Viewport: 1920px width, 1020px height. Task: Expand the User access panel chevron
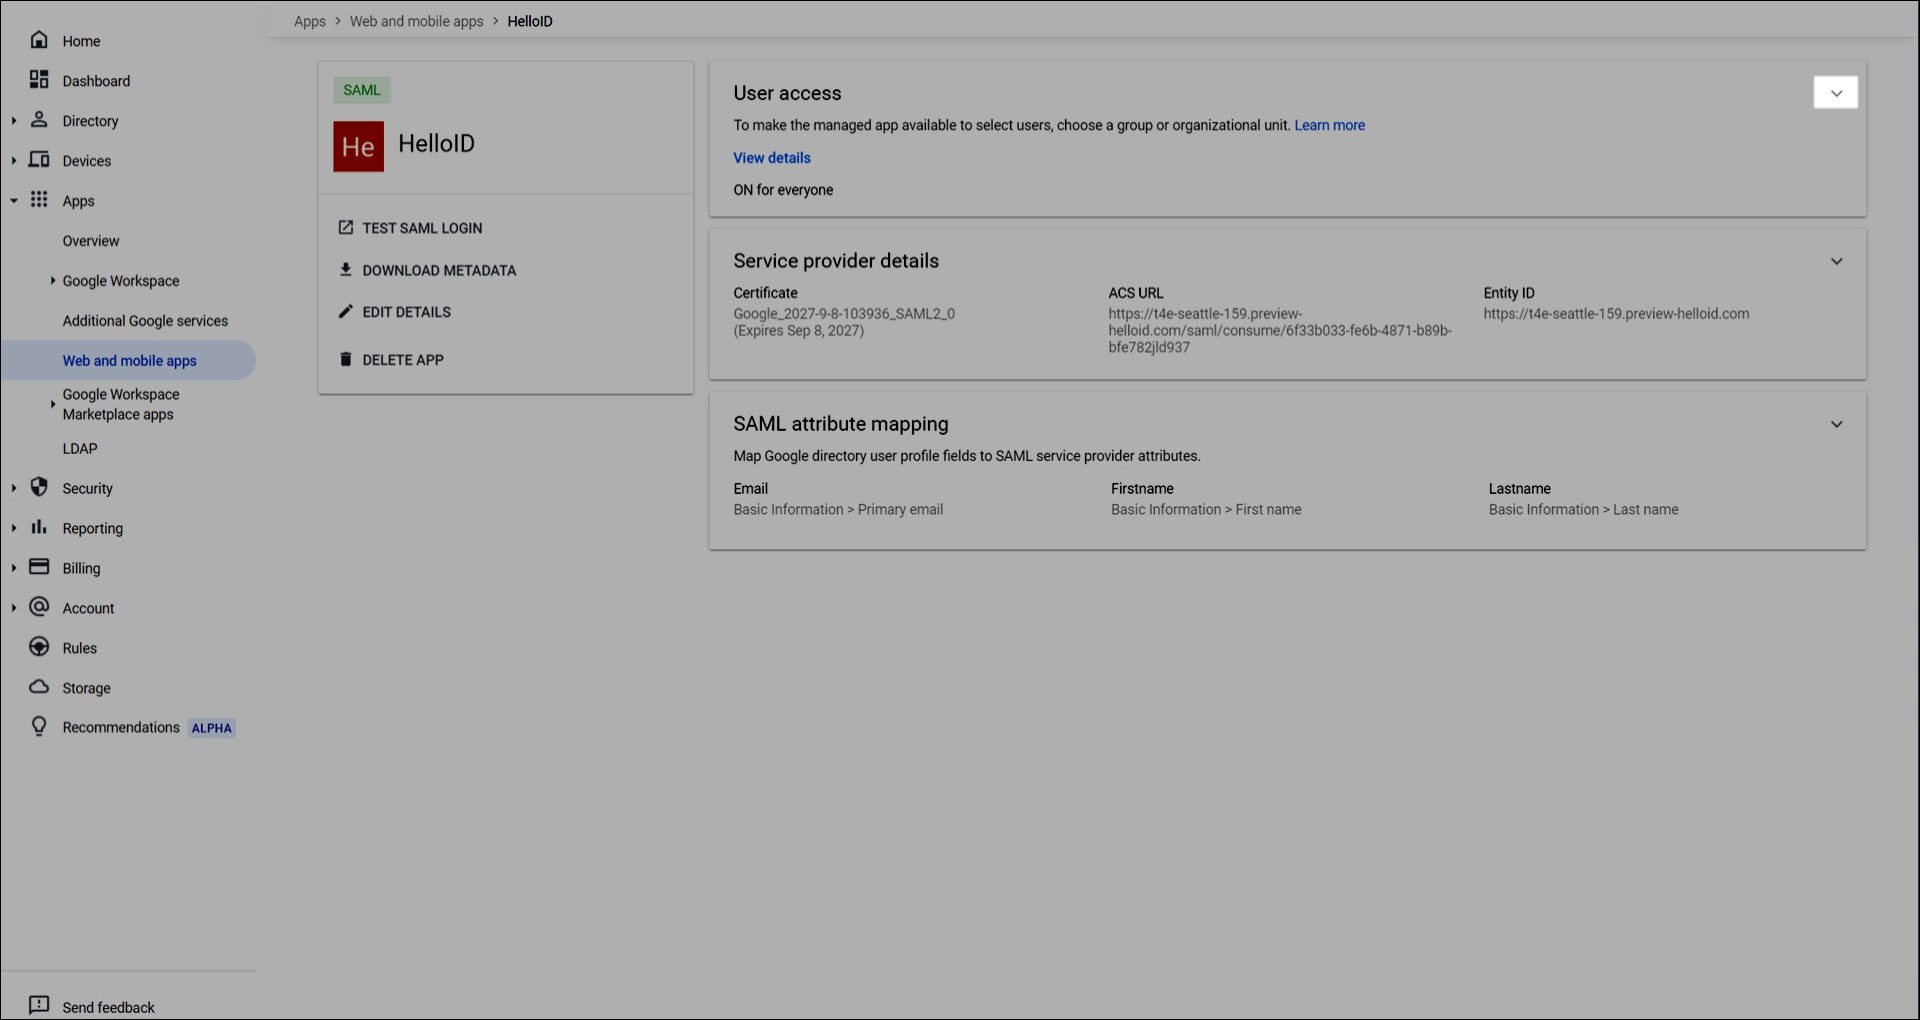(1836, 93)
